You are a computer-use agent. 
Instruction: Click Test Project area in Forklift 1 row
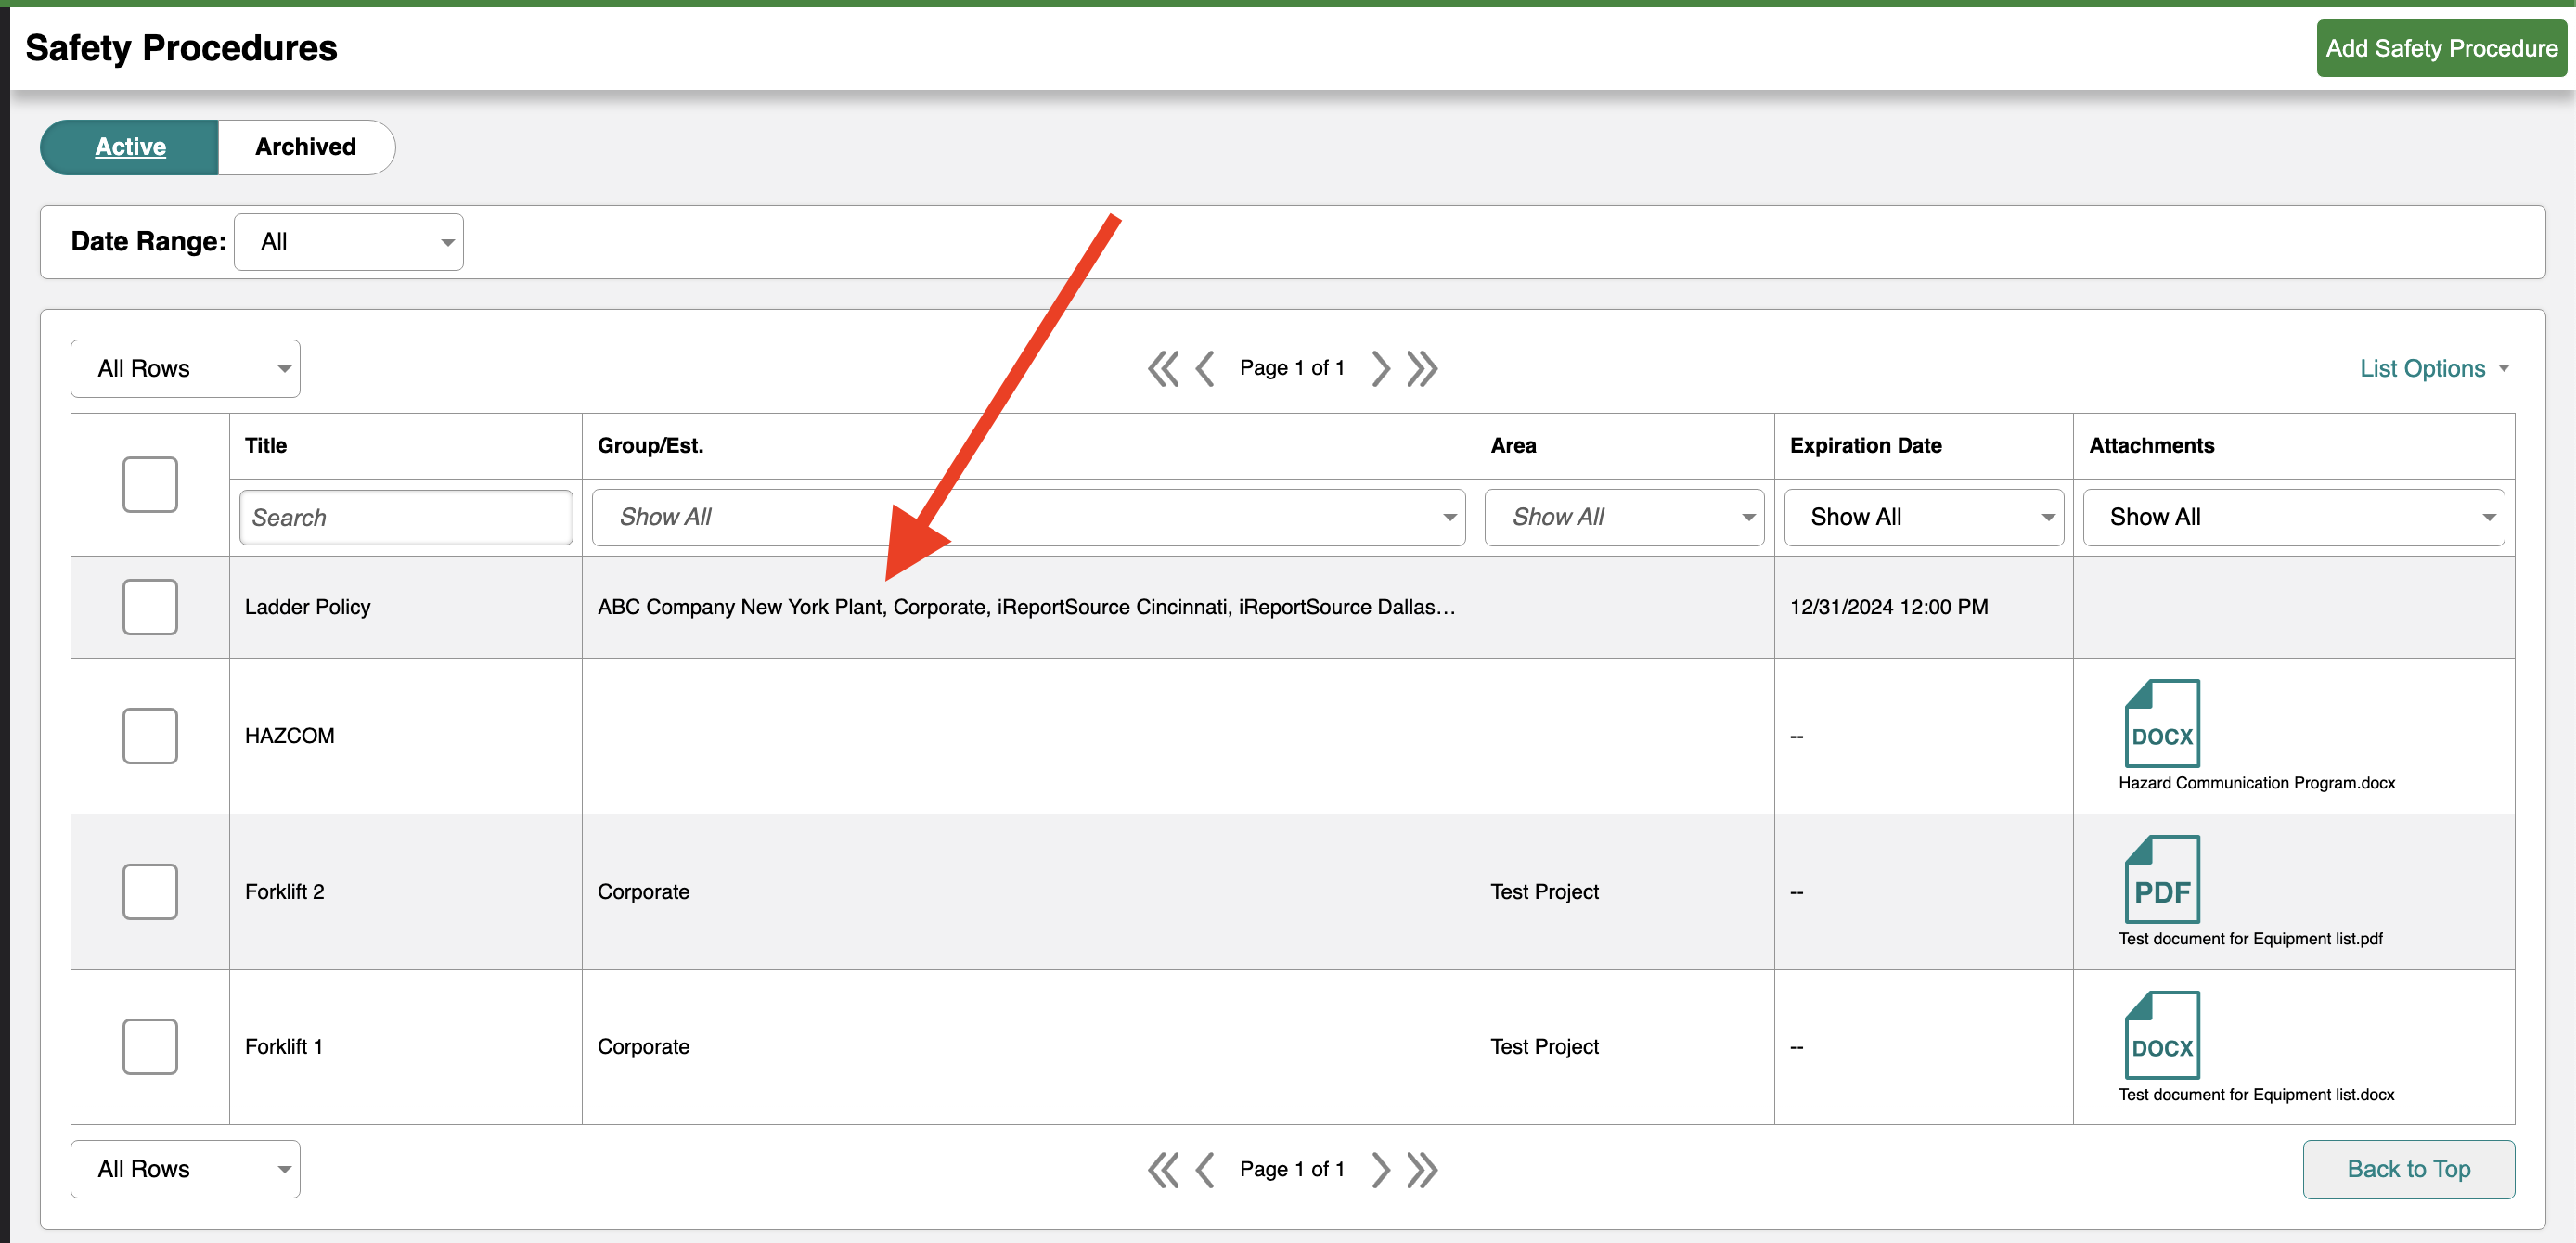click(x=1544, y=1047)
